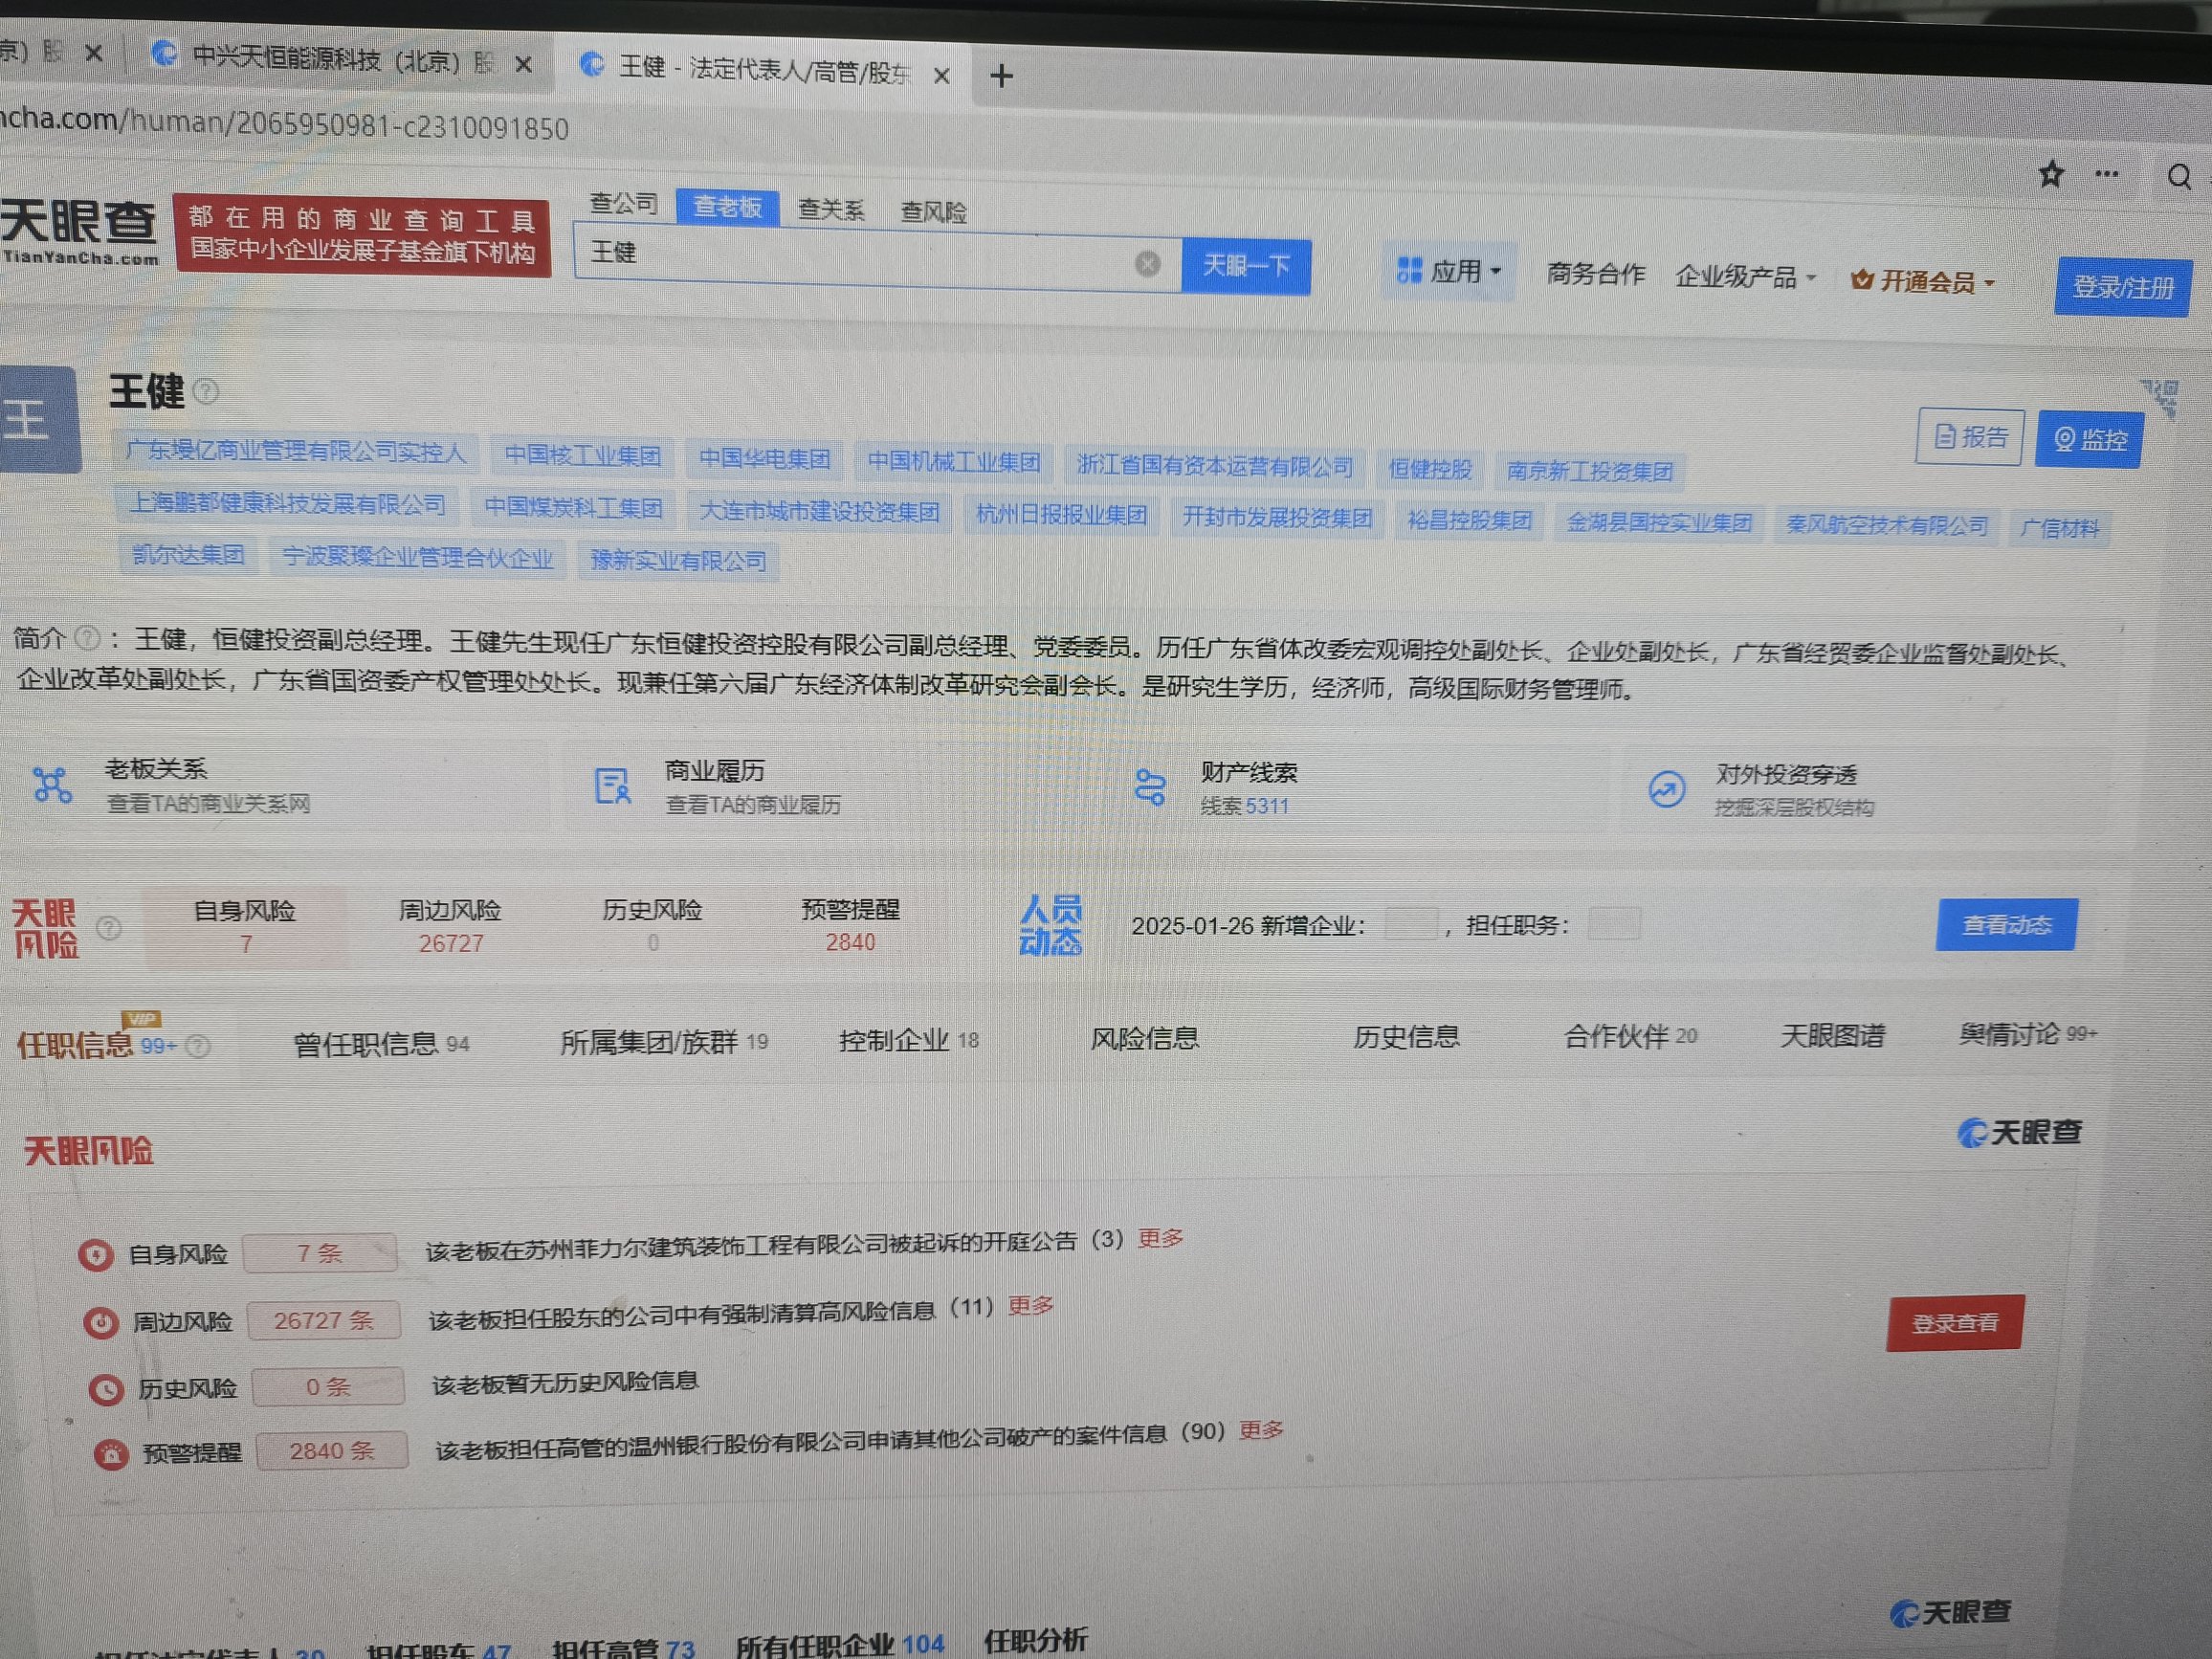The width and height of the screenshot is (2212, 1659).
Task: Switch to the 控制企业 tab
Action: (909, 1040)
